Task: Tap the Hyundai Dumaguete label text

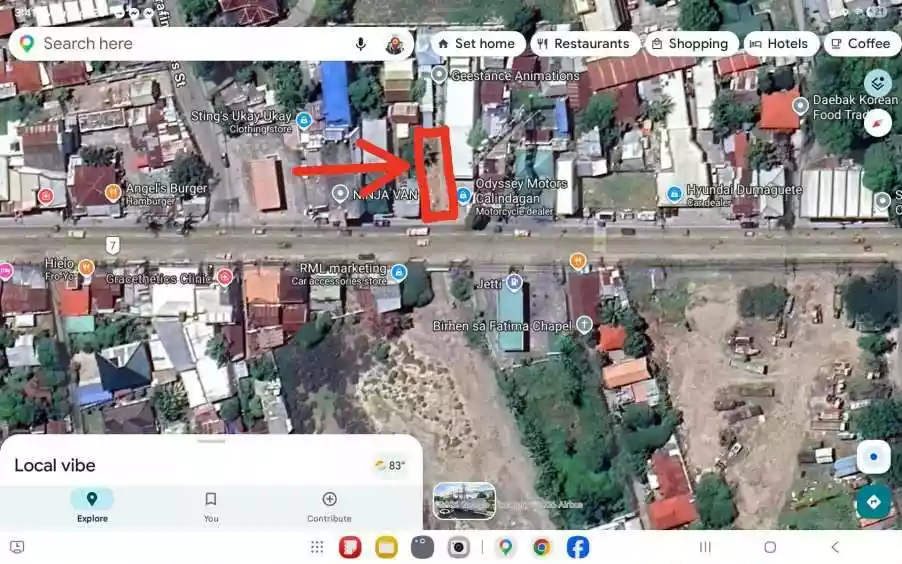Action: pyautogui.click(x=744, y=190)
